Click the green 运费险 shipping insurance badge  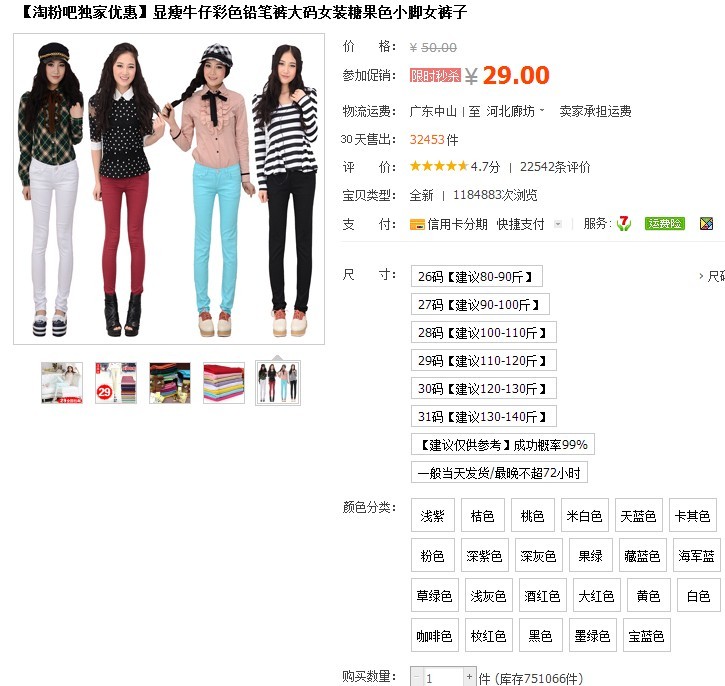[664, 224]
